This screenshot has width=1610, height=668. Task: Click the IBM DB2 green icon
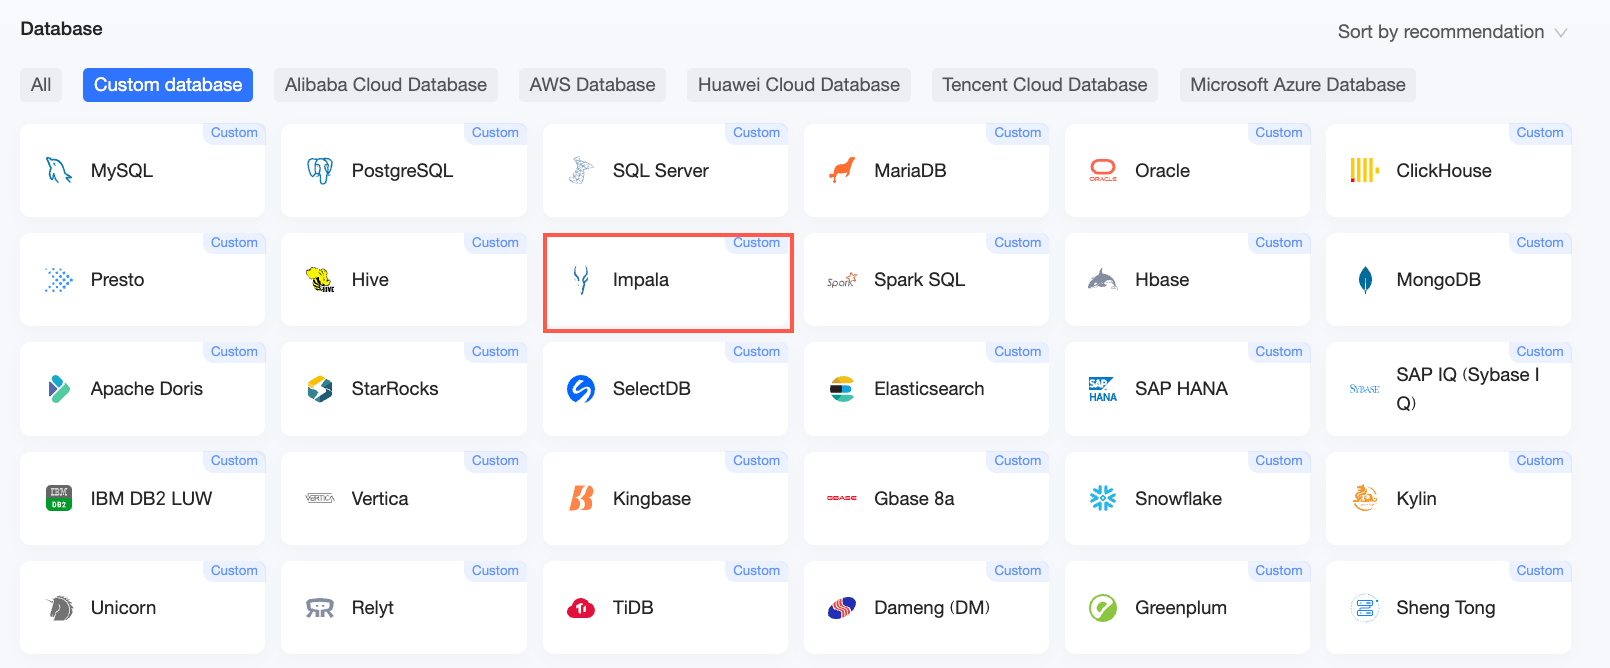59,498
